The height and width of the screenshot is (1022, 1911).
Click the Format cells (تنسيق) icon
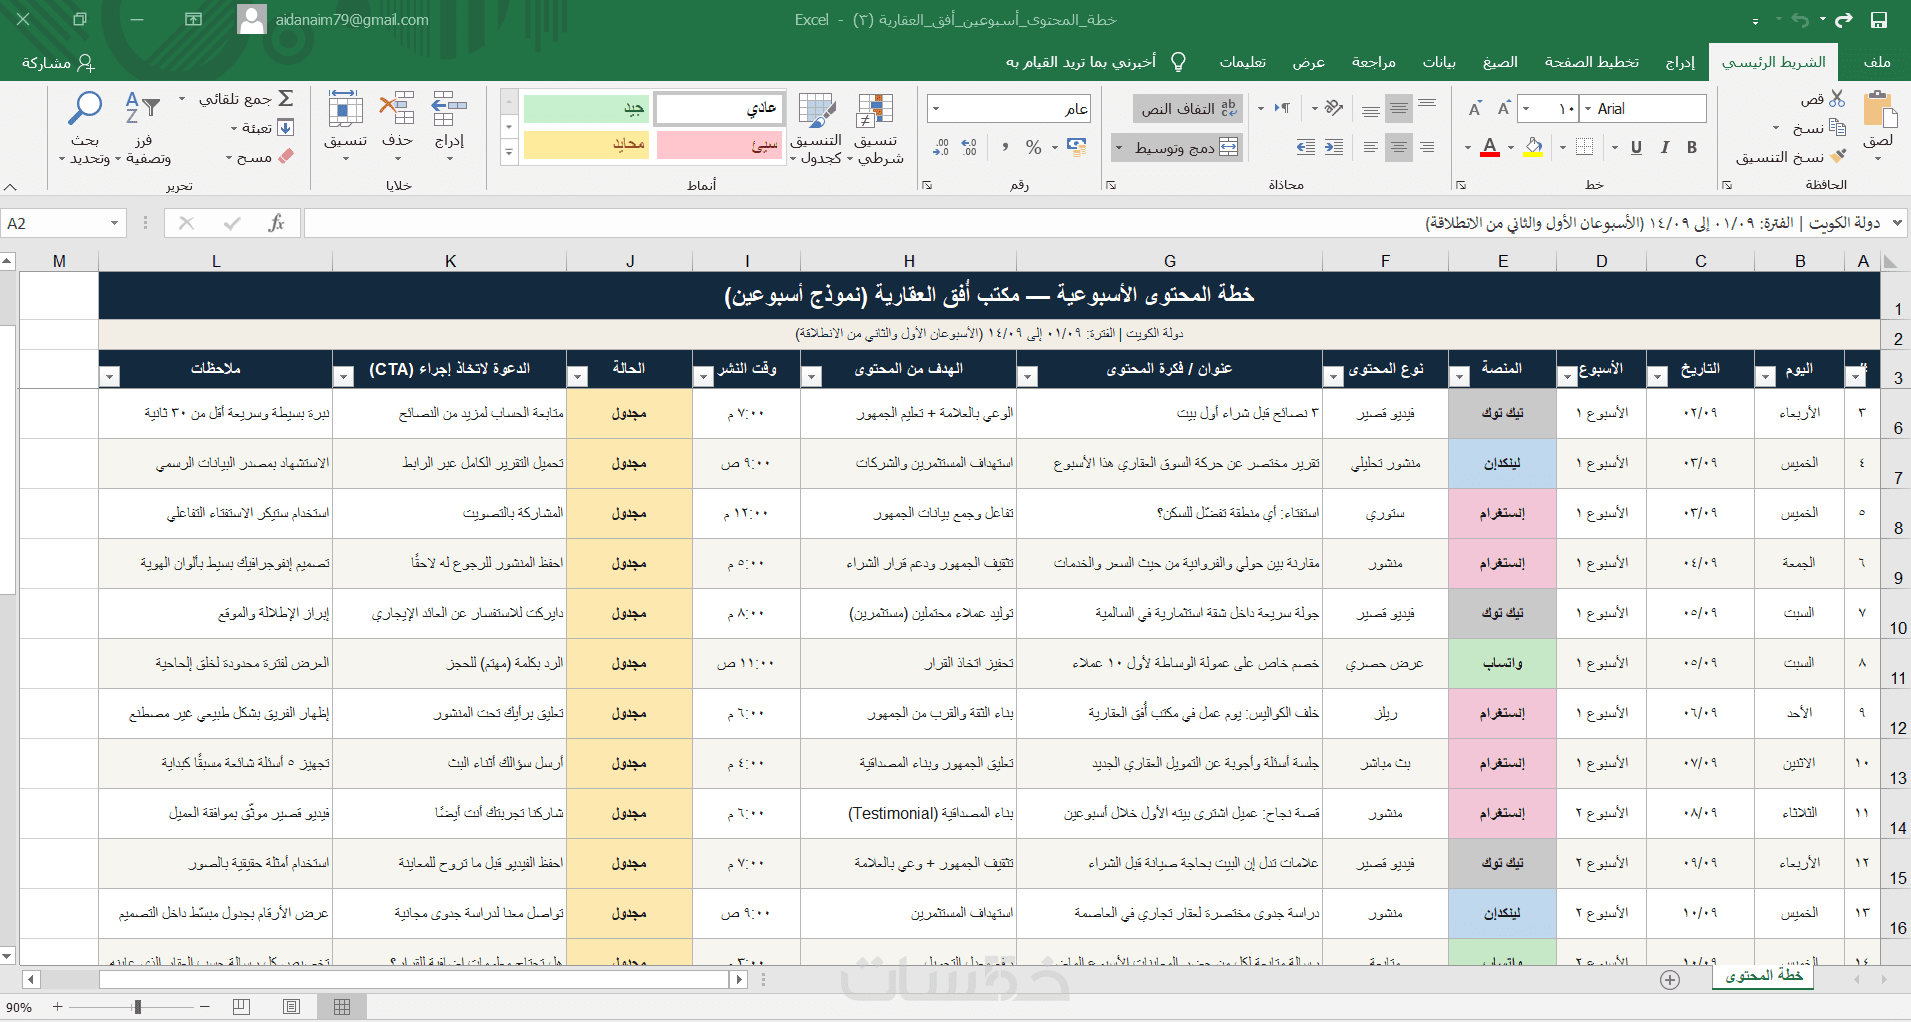click(345, 110)
